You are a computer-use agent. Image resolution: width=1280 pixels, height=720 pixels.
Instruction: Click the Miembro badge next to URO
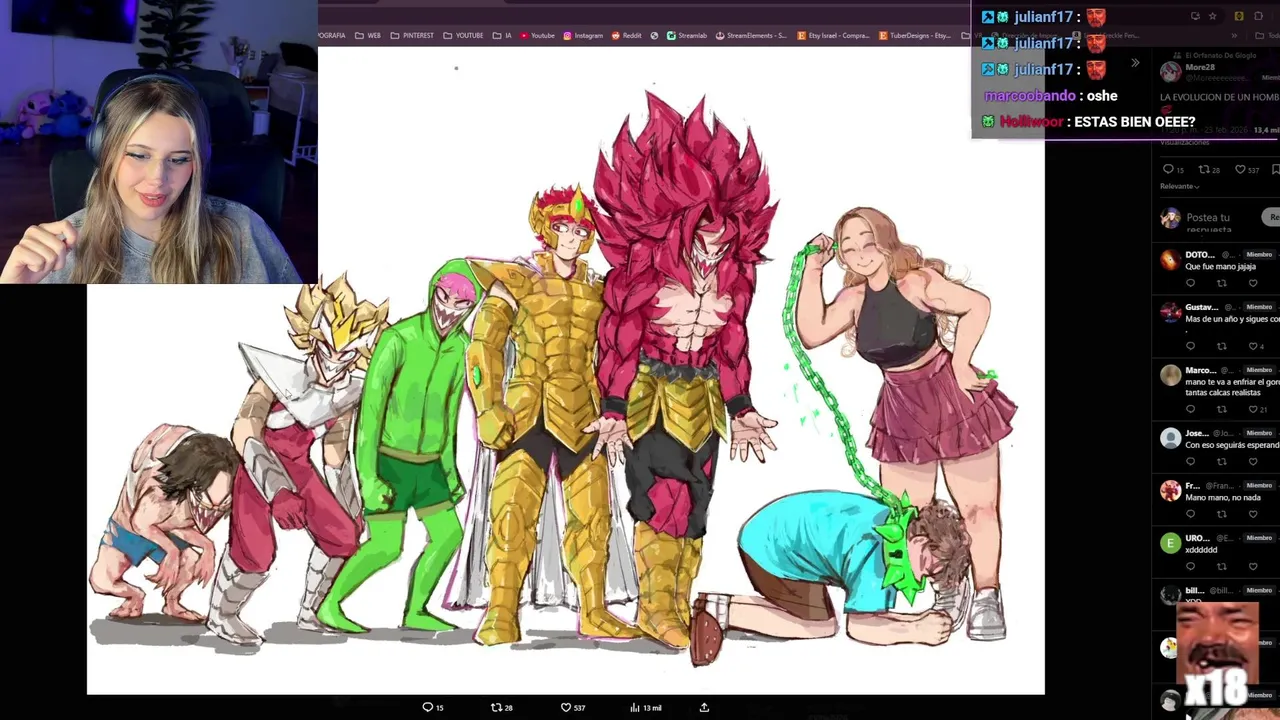pyautogui.click(x=1259, y=538)
